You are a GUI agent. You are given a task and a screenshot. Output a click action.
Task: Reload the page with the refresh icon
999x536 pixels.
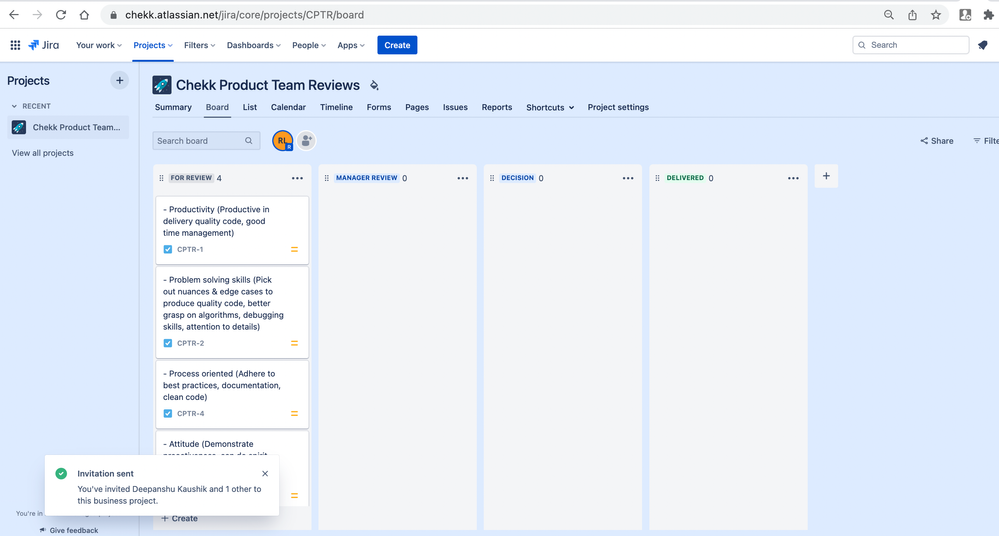pyautogui.click(x=61, y=15)
